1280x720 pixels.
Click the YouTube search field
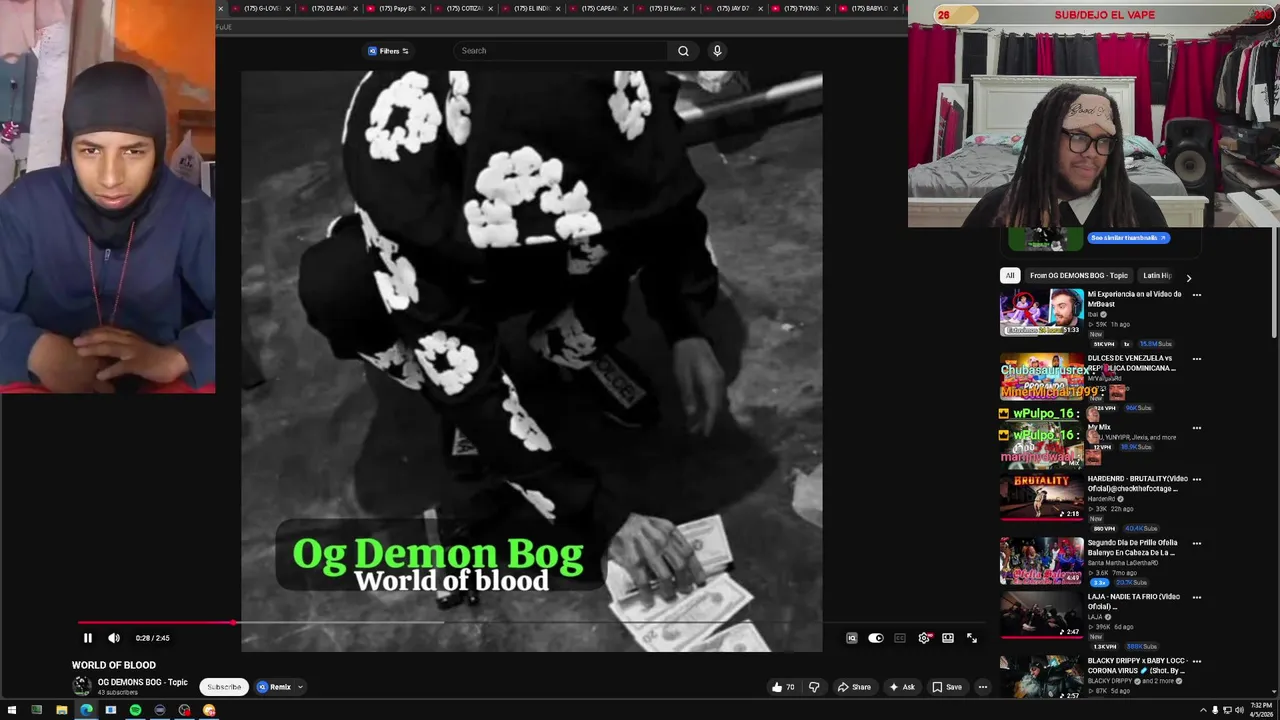click(562, 51)
